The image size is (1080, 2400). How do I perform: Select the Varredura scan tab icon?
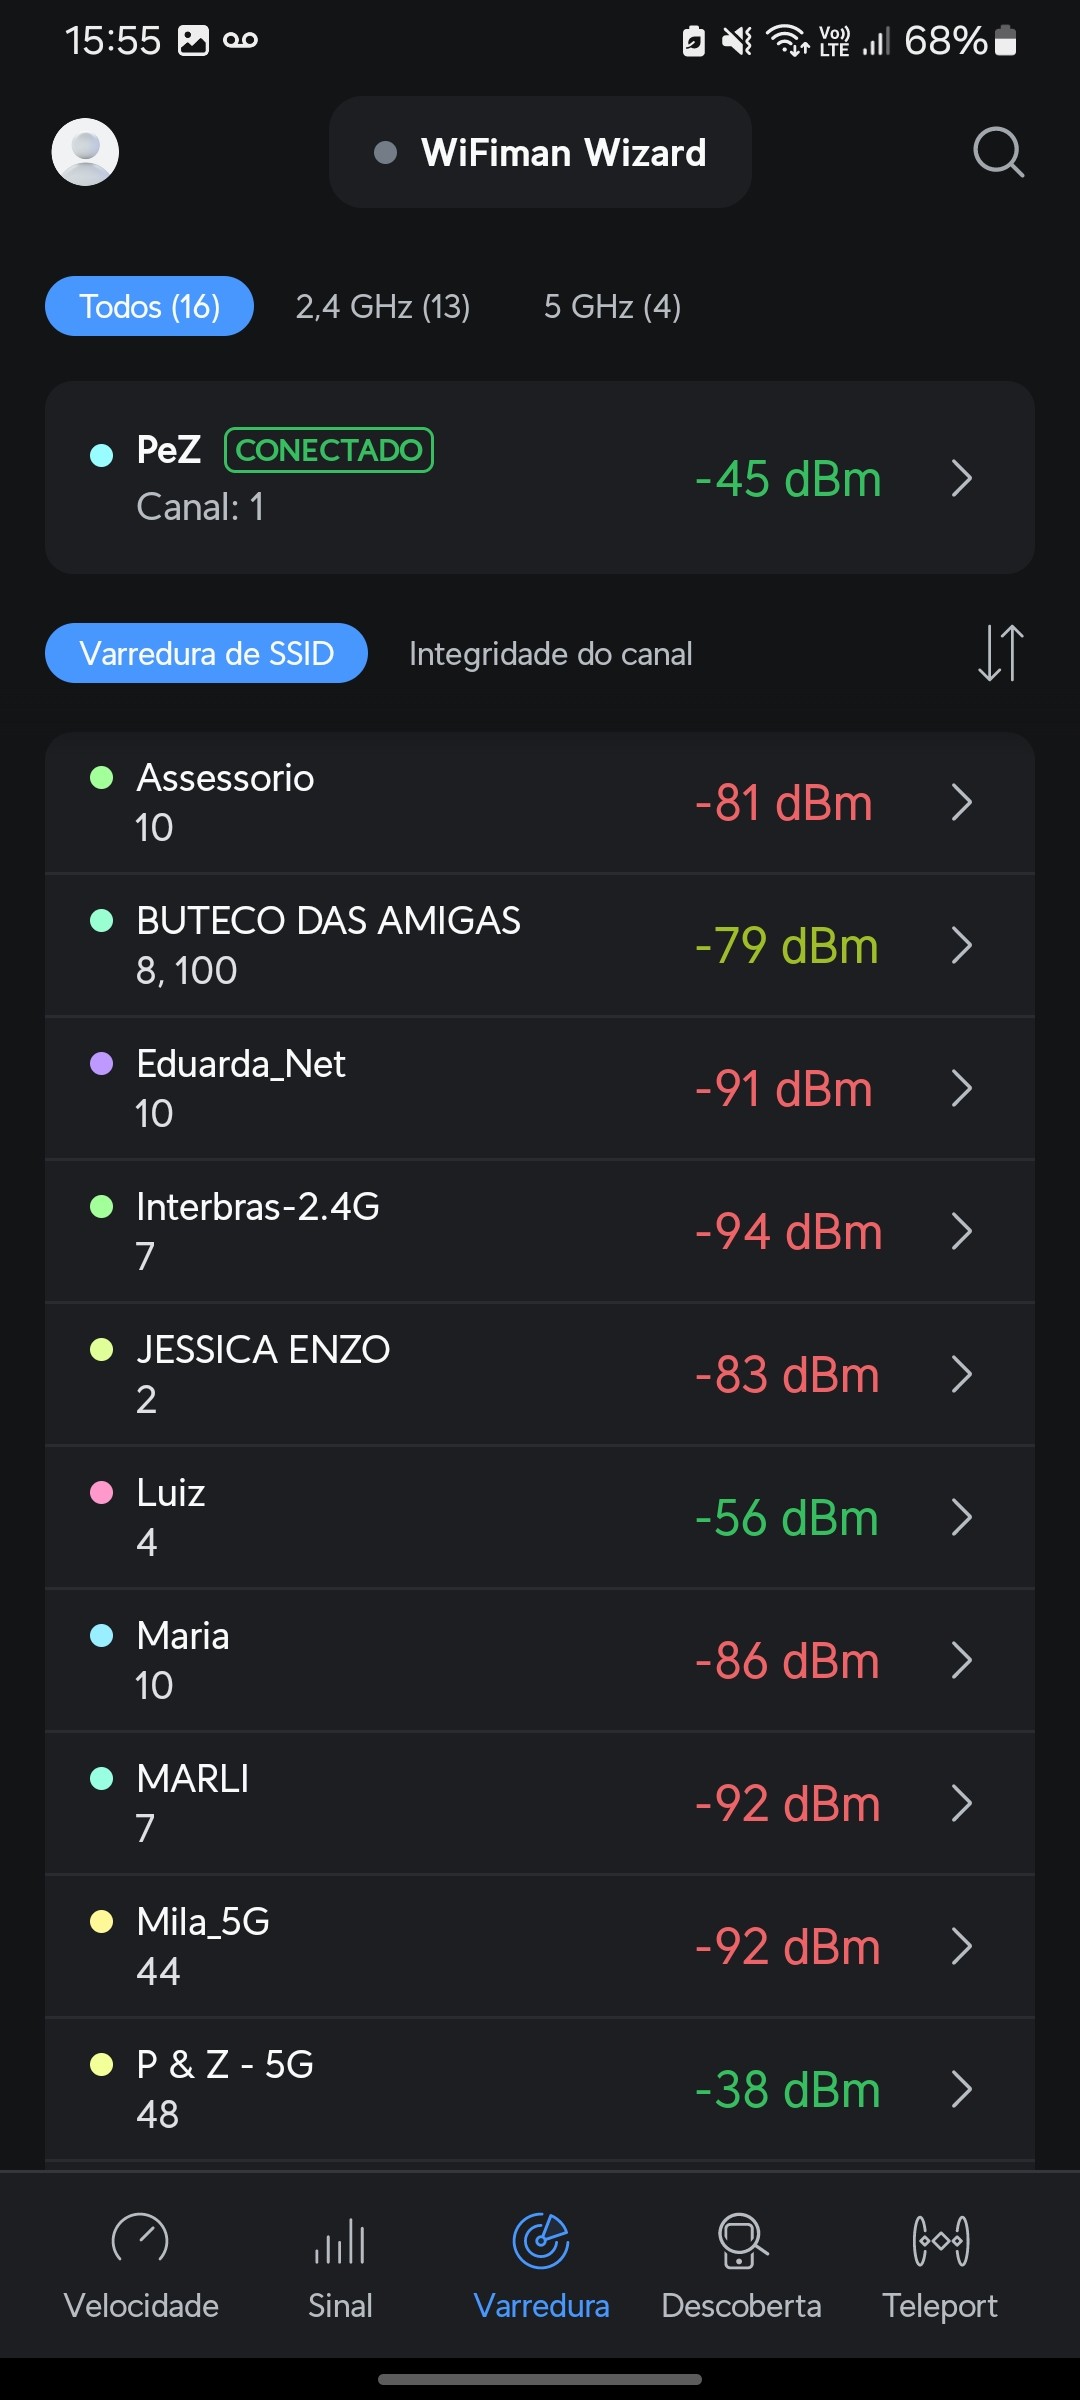click(541, 2241)
